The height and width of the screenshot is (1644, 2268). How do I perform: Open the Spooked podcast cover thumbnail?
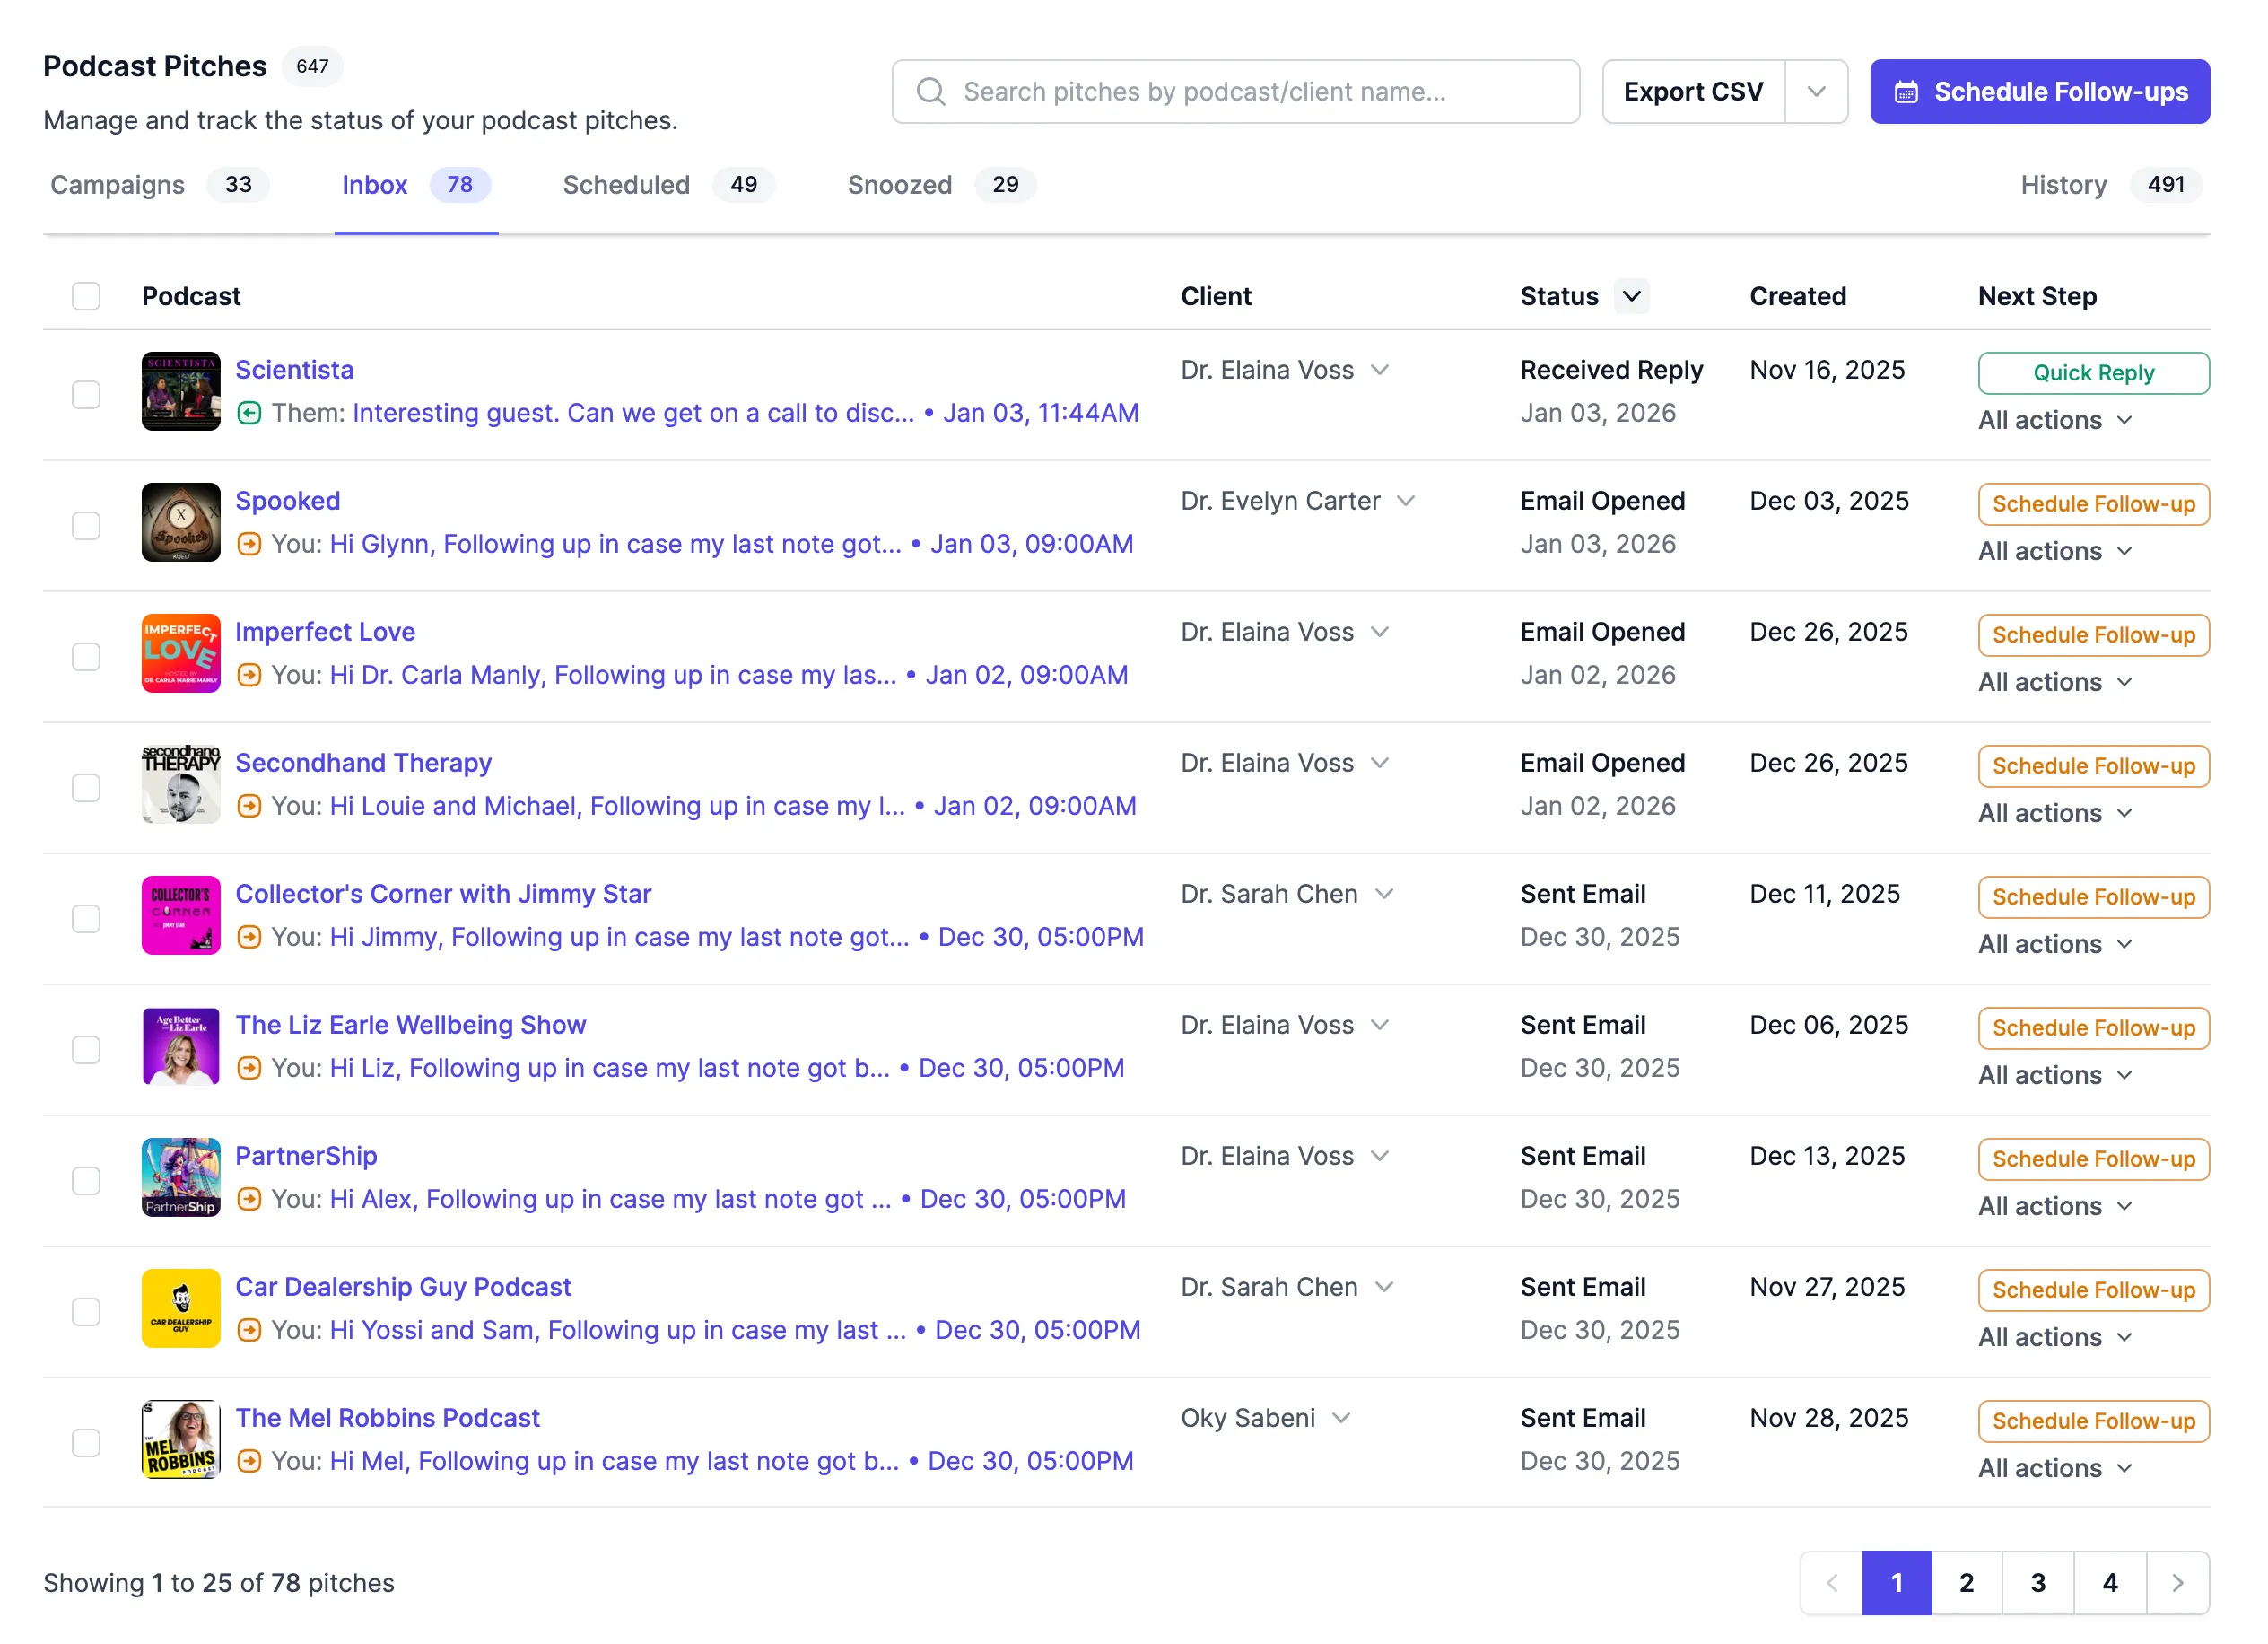tap(181, 522)
